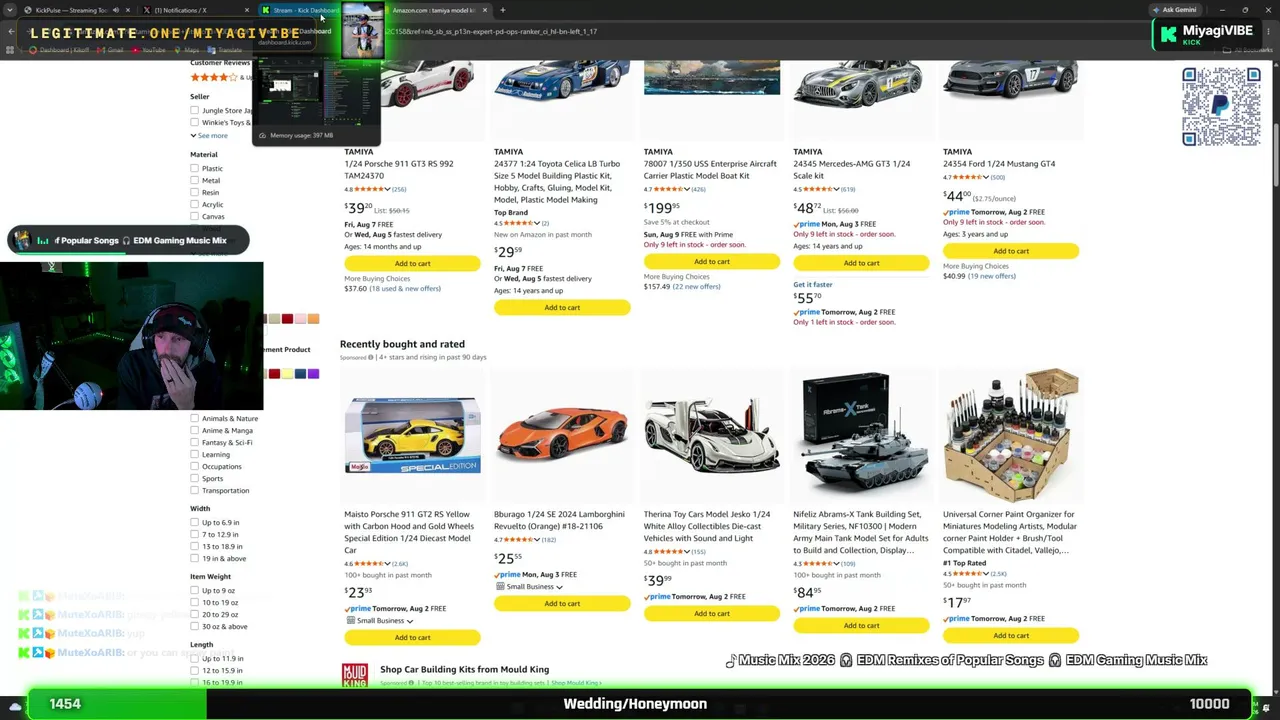Choose the orange color swatch filter
1280x720 pixels.
tap(313, 319)
